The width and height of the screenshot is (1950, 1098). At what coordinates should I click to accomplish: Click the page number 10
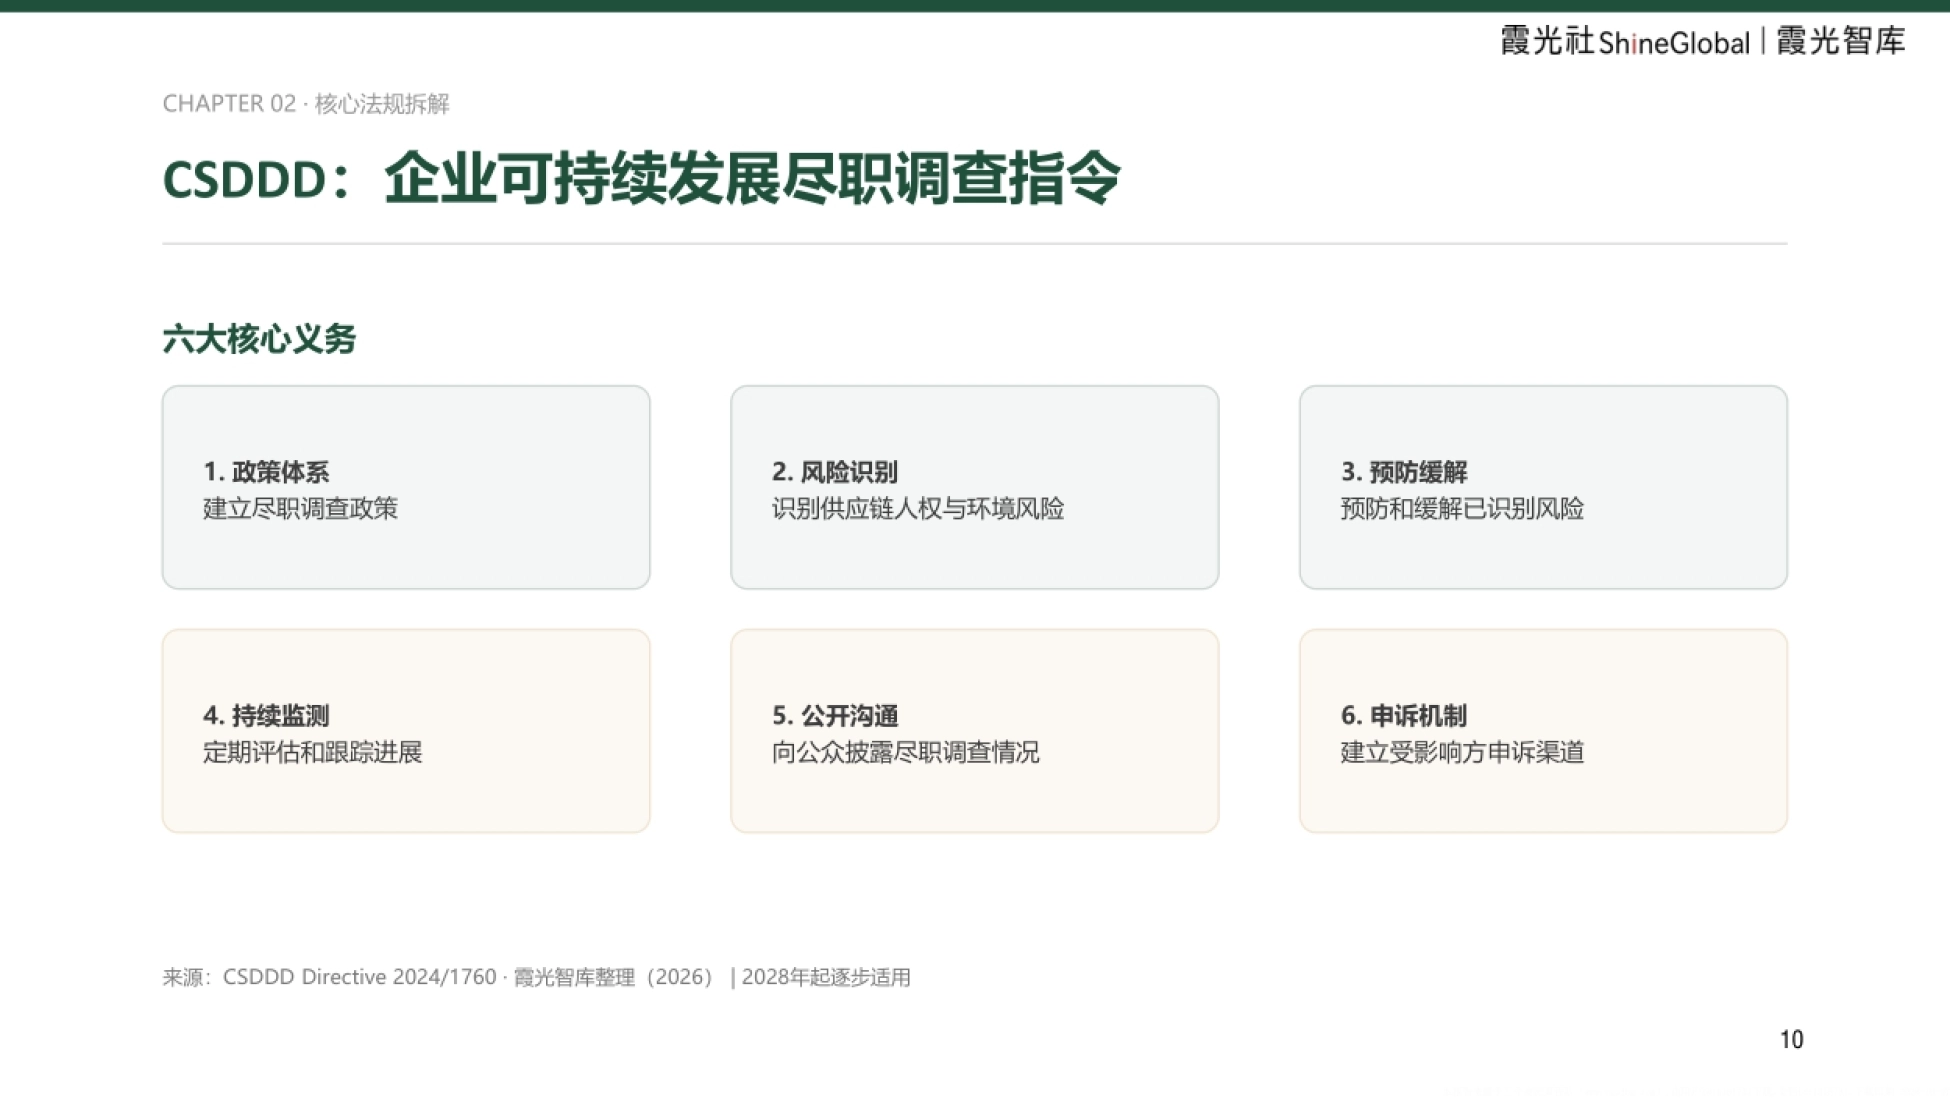1791,1040
